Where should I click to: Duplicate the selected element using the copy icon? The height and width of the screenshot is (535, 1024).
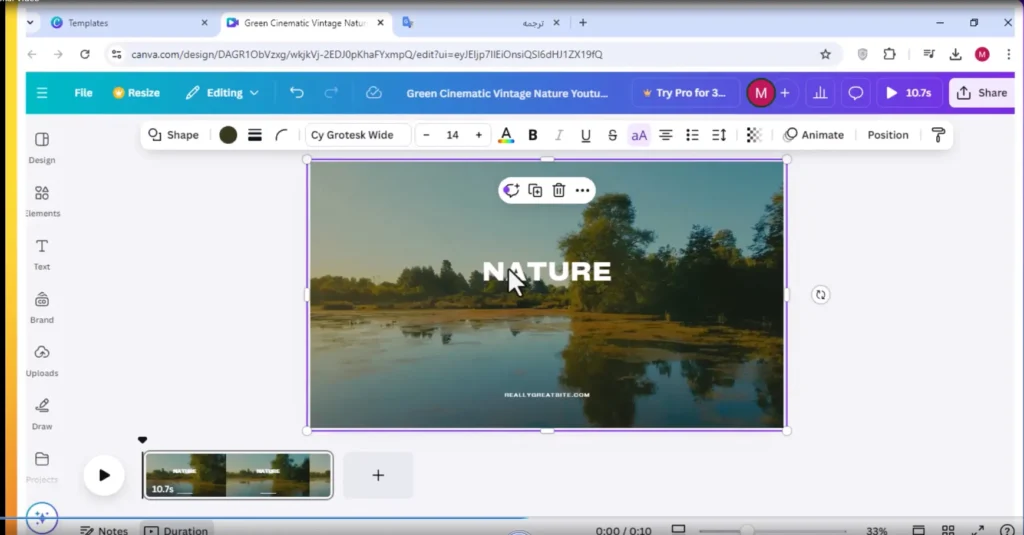tap(535, 190)
